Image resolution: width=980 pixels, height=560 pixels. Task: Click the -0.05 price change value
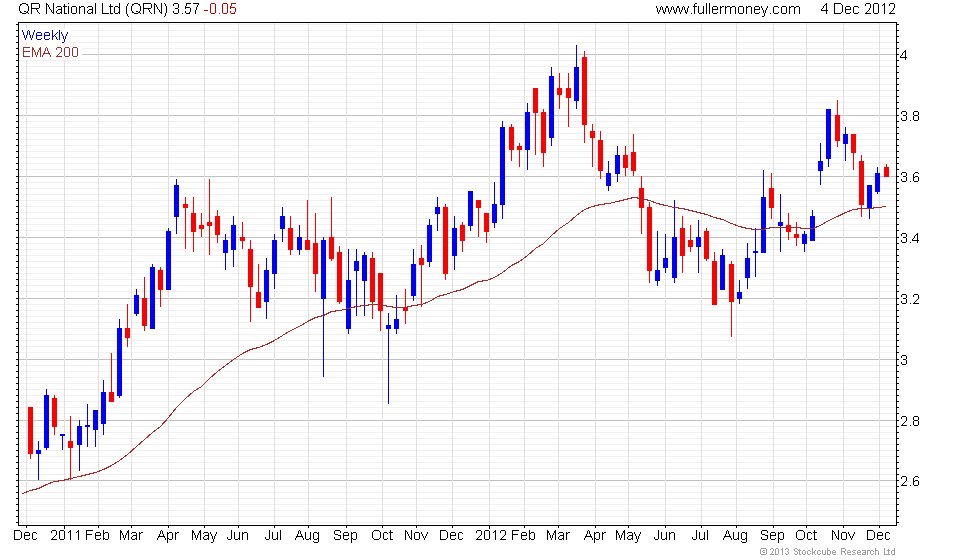pyautogui.click(x=220, y=9)
